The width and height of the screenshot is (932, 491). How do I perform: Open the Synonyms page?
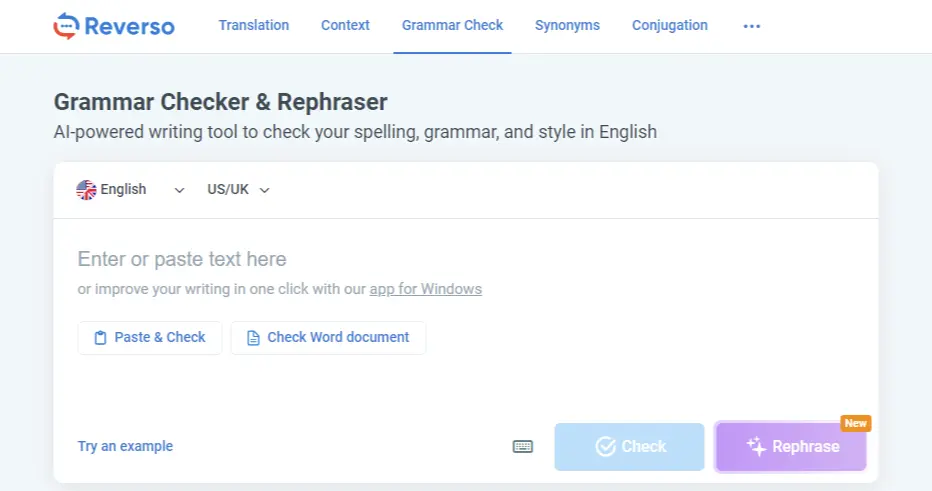click(567, 26)
